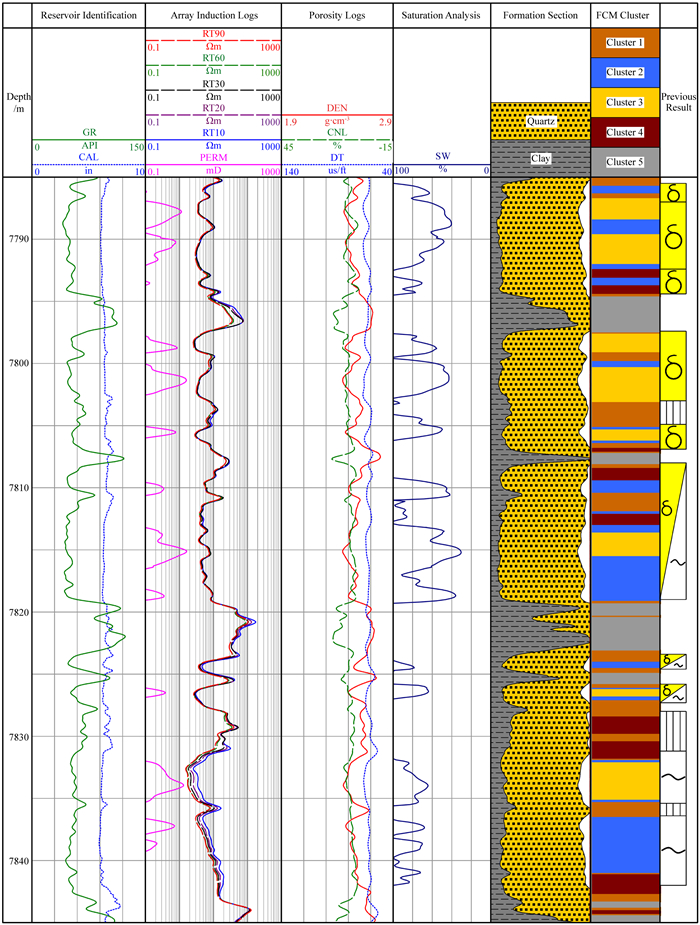Screen dimensions: 700x925
Task: Select the Cluster 2 blue legend box
Action: pos(625,73)
